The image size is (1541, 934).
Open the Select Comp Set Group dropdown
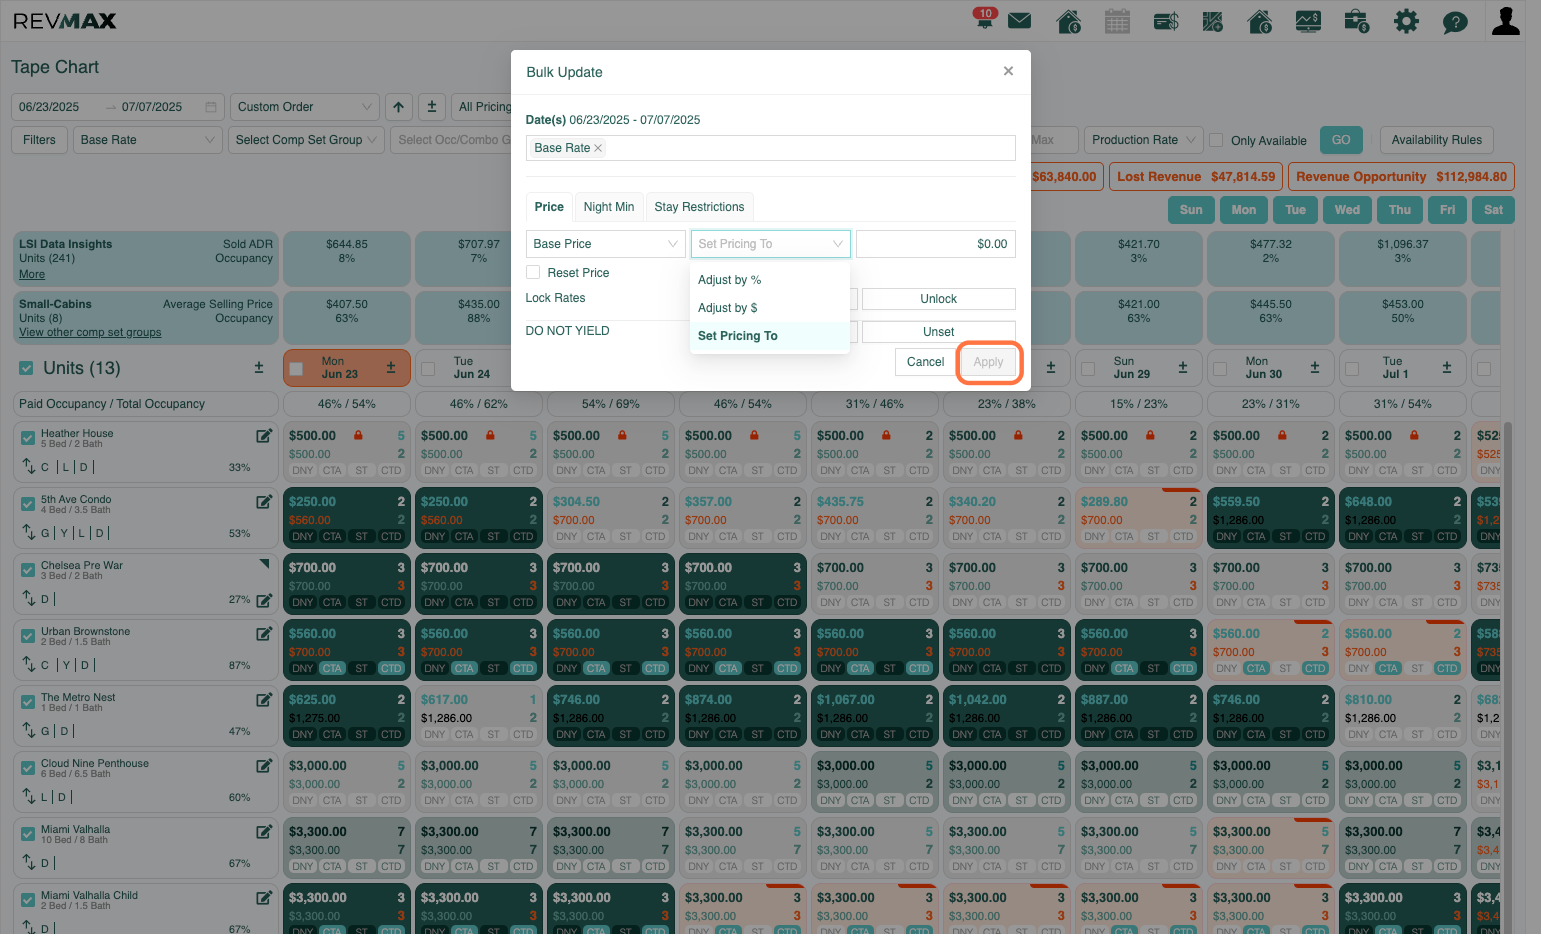coord(306,140)
